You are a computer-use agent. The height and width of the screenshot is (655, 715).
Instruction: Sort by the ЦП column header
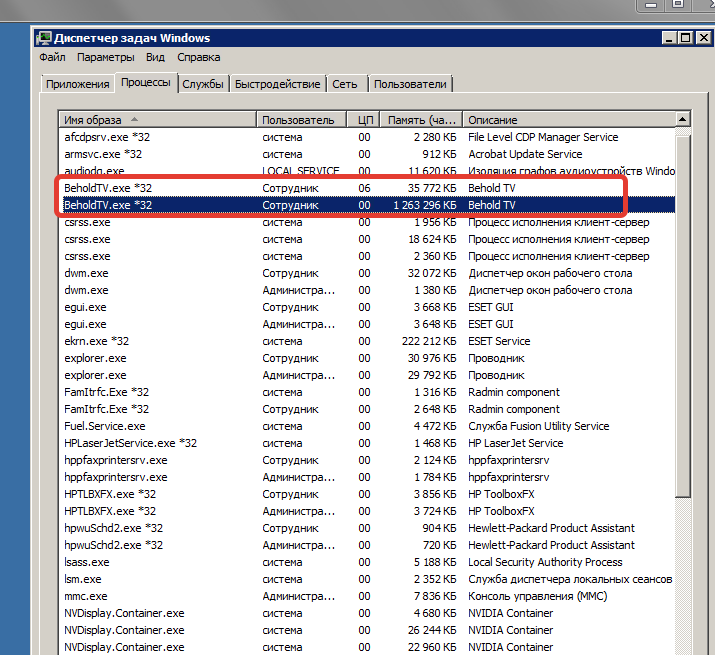[x=365, y=120]
